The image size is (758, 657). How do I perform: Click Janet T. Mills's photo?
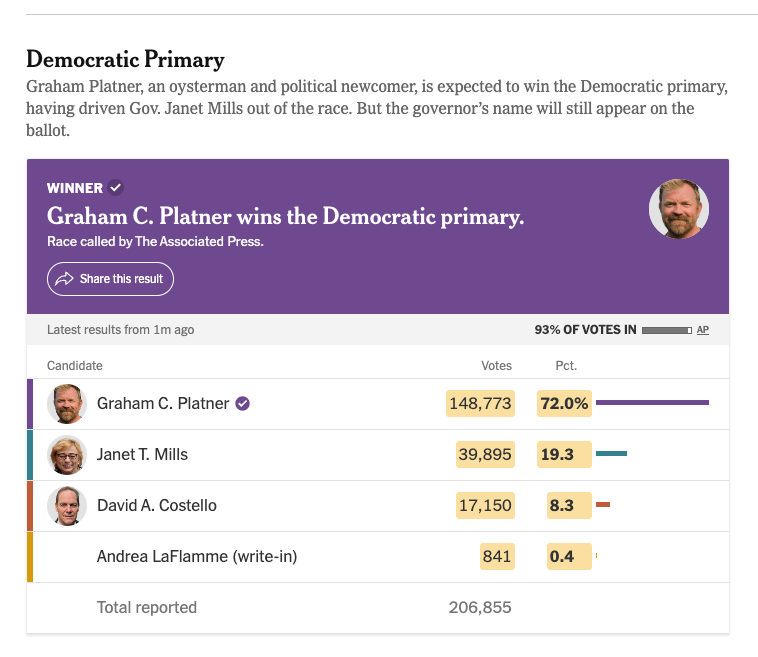[x=67, y=455]
